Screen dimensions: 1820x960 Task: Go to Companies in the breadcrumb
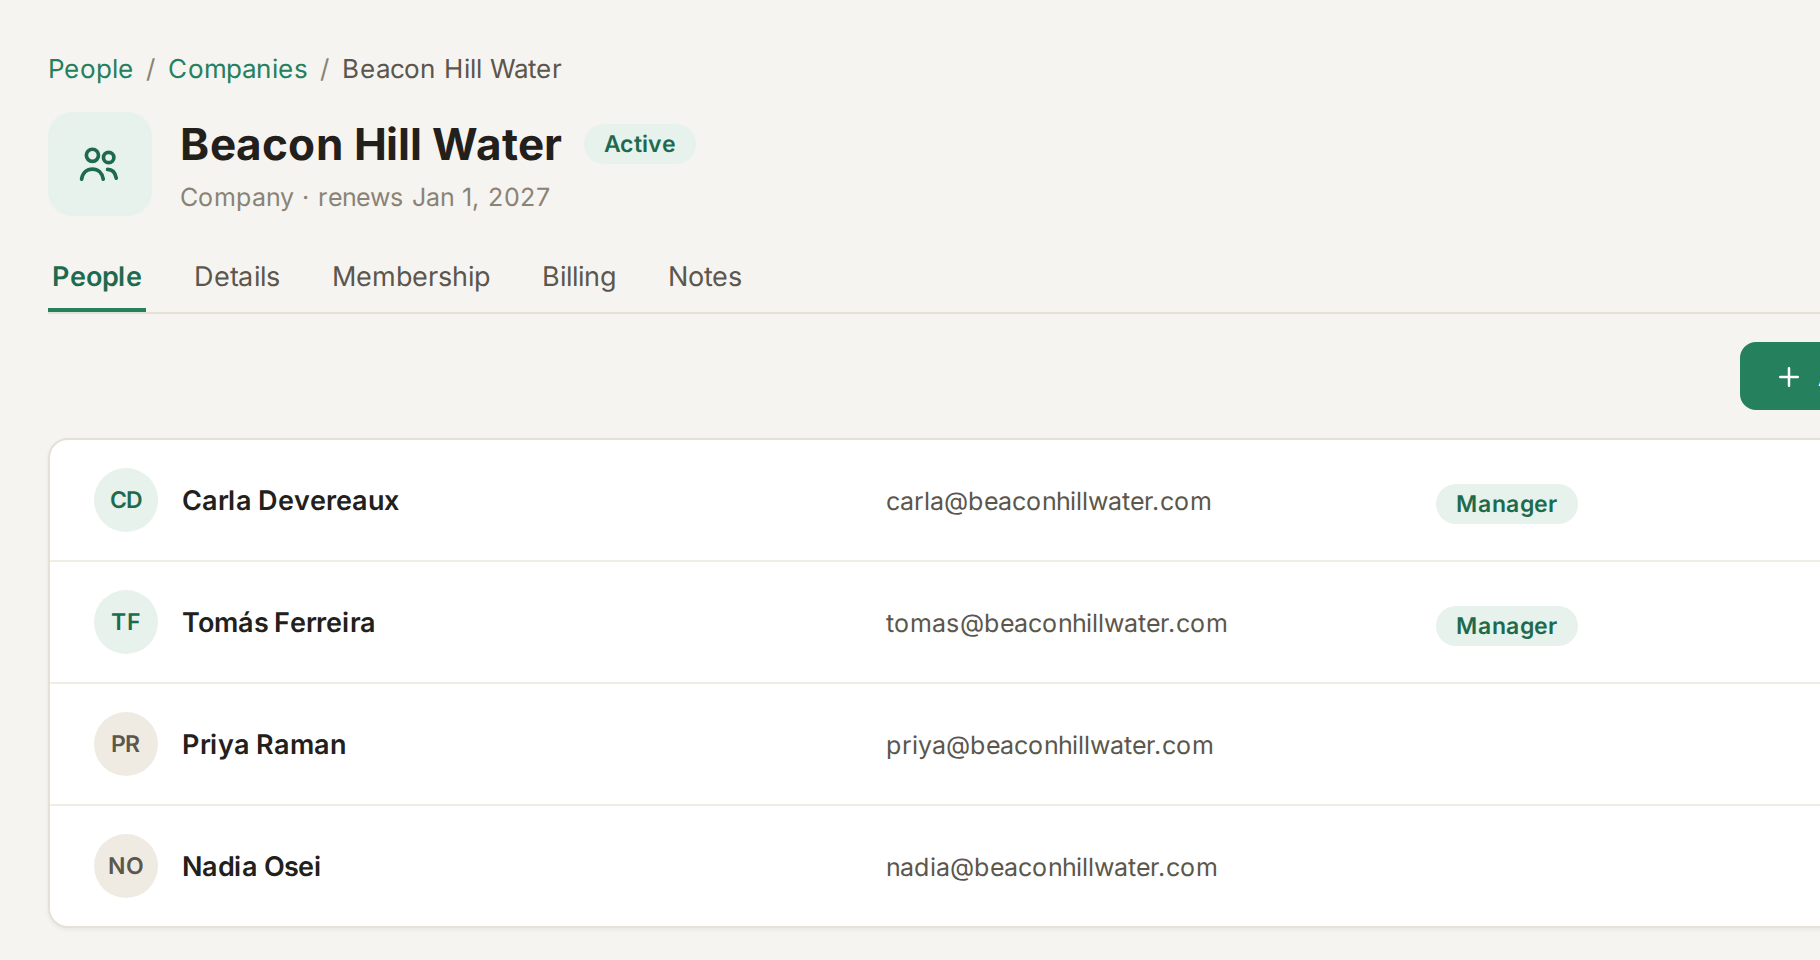[238, 69]
